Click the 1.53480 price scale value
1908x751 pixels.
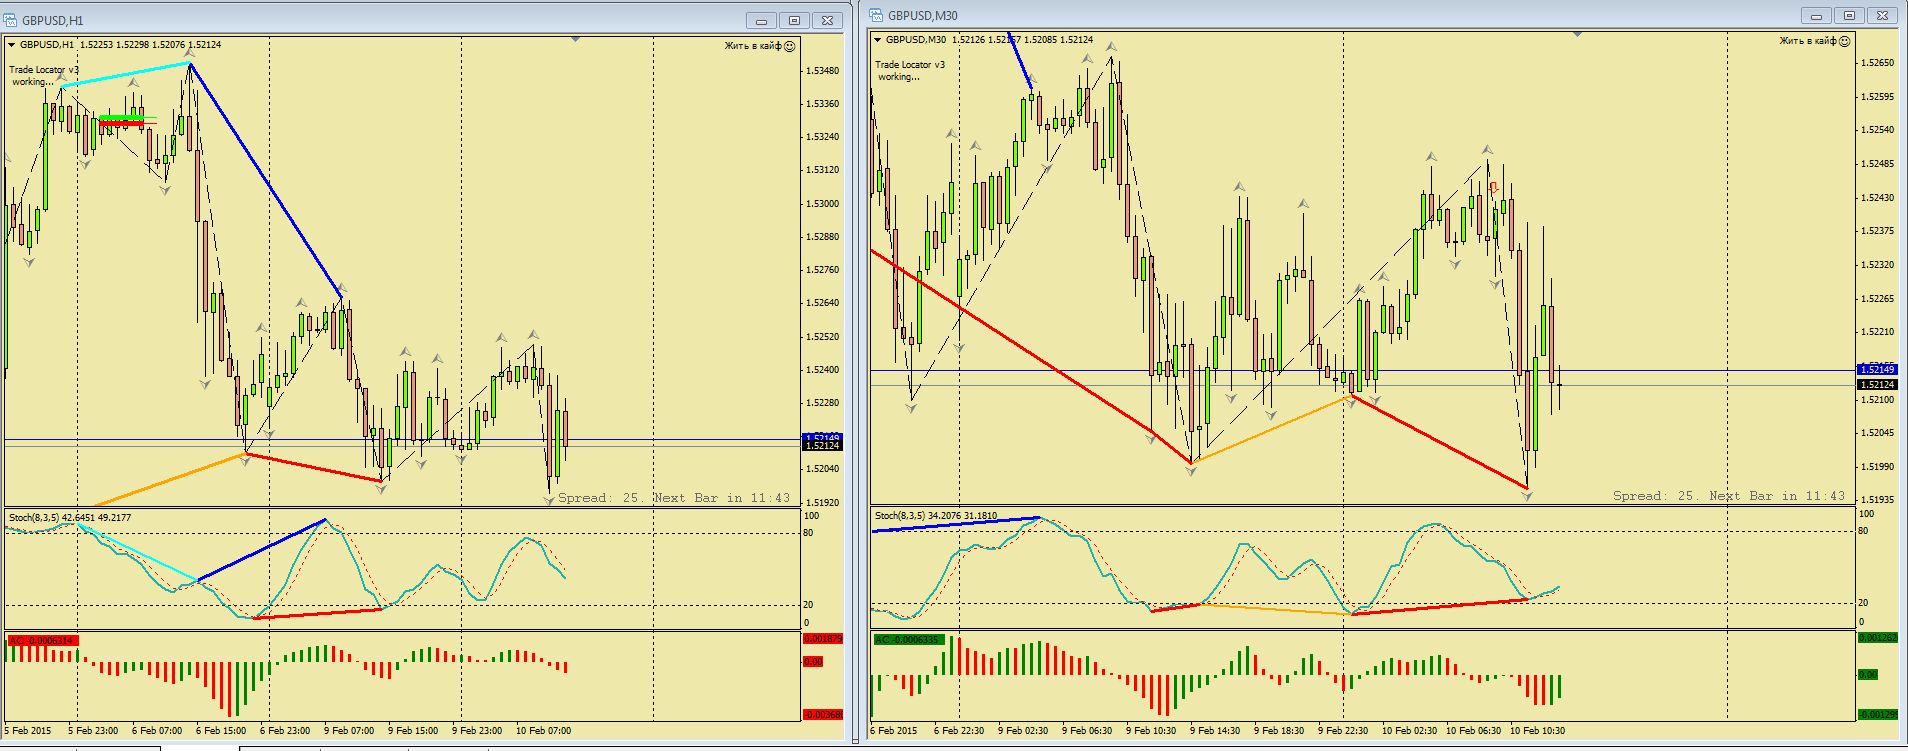[822, 71]
